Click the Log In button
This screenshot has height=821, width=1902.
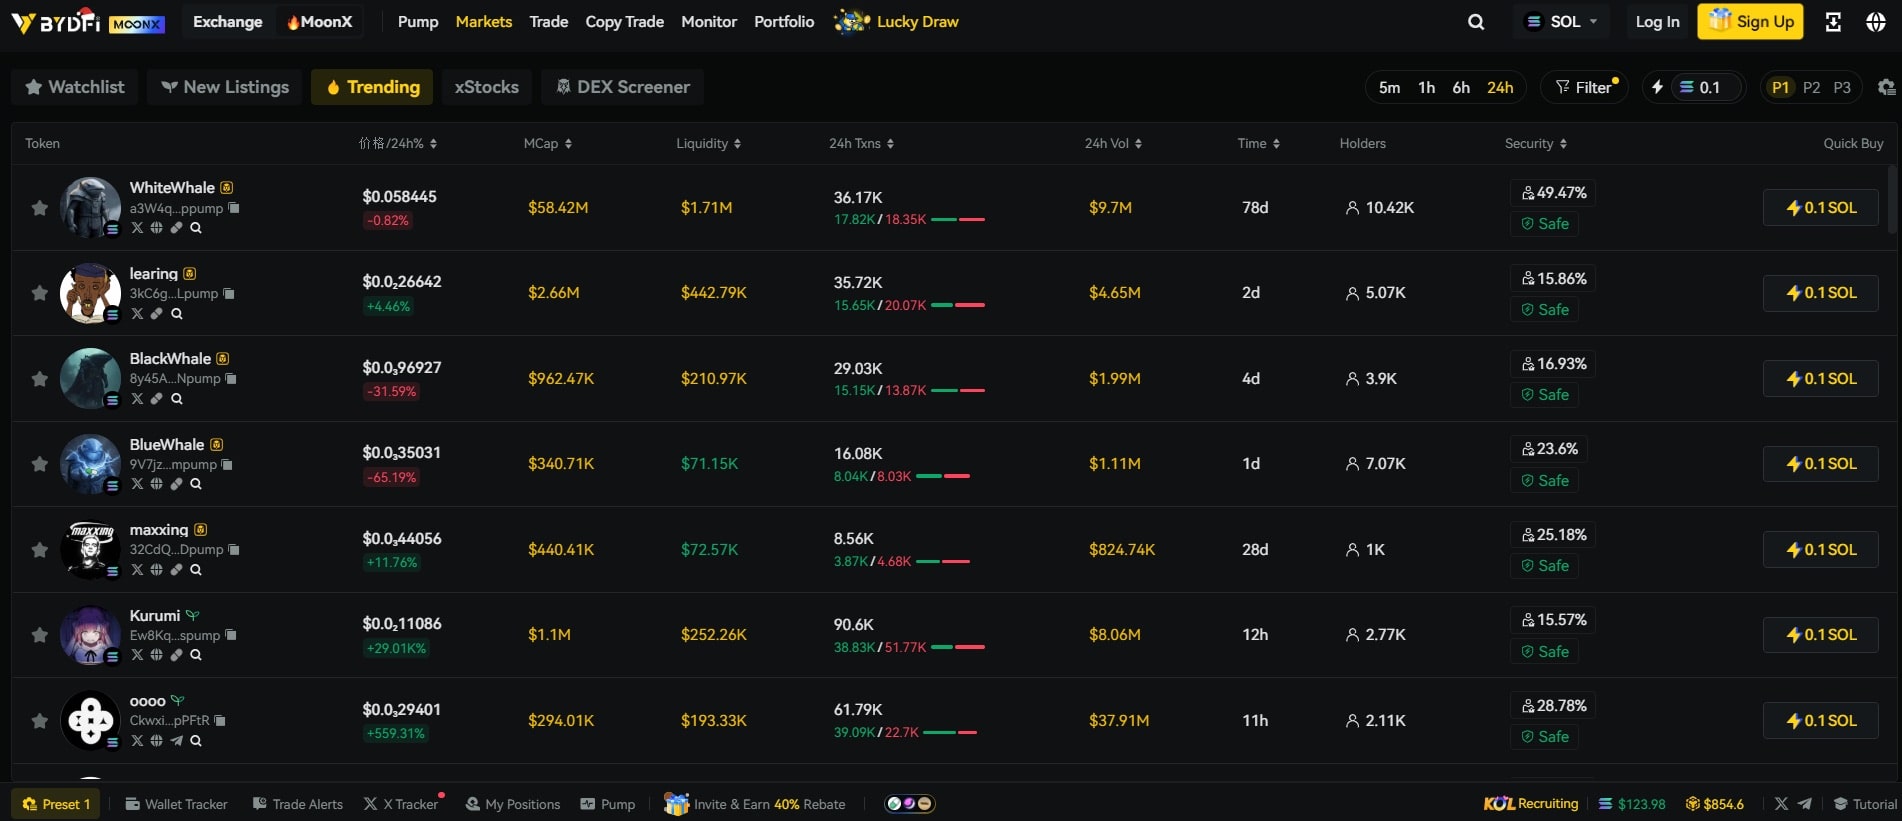point(1657,22)
